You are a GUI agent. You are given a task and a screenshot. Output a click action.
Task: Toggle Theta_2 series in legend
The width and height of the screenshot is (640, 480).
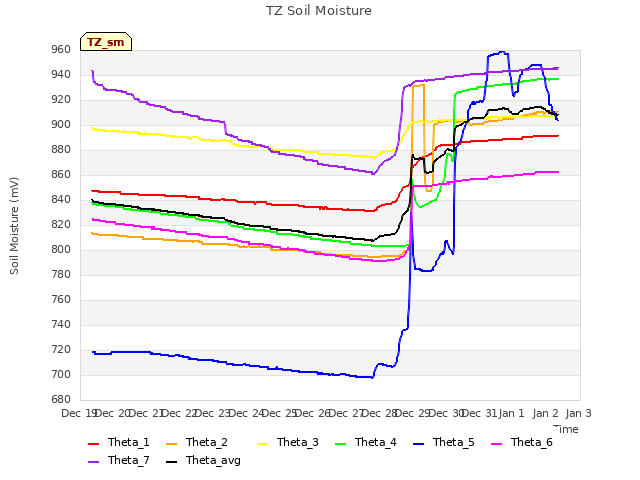pos(197,442)
